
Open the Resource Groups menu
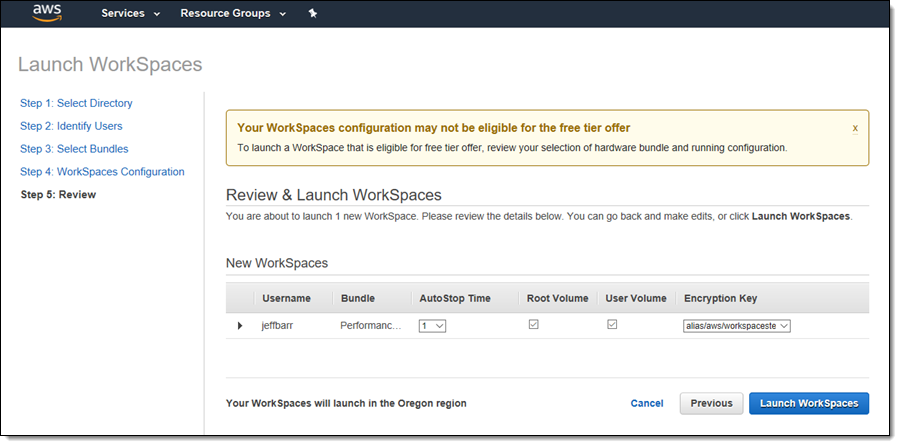(x=233, y=14)
